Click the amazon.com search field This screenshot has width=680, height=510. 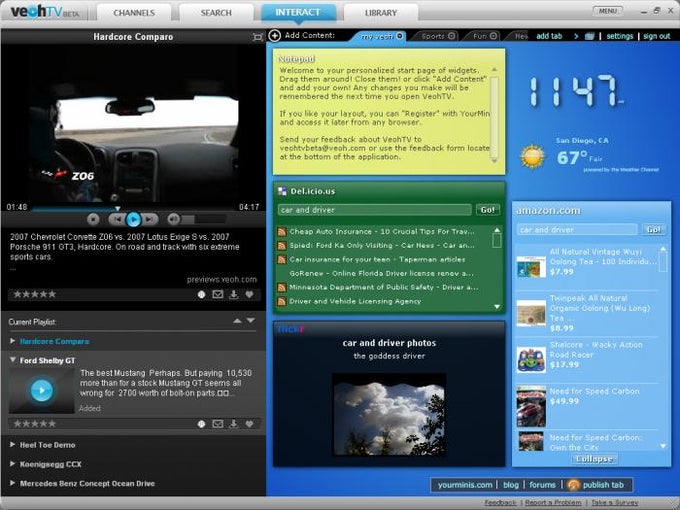pyautogui.click(x=577, y=229)
